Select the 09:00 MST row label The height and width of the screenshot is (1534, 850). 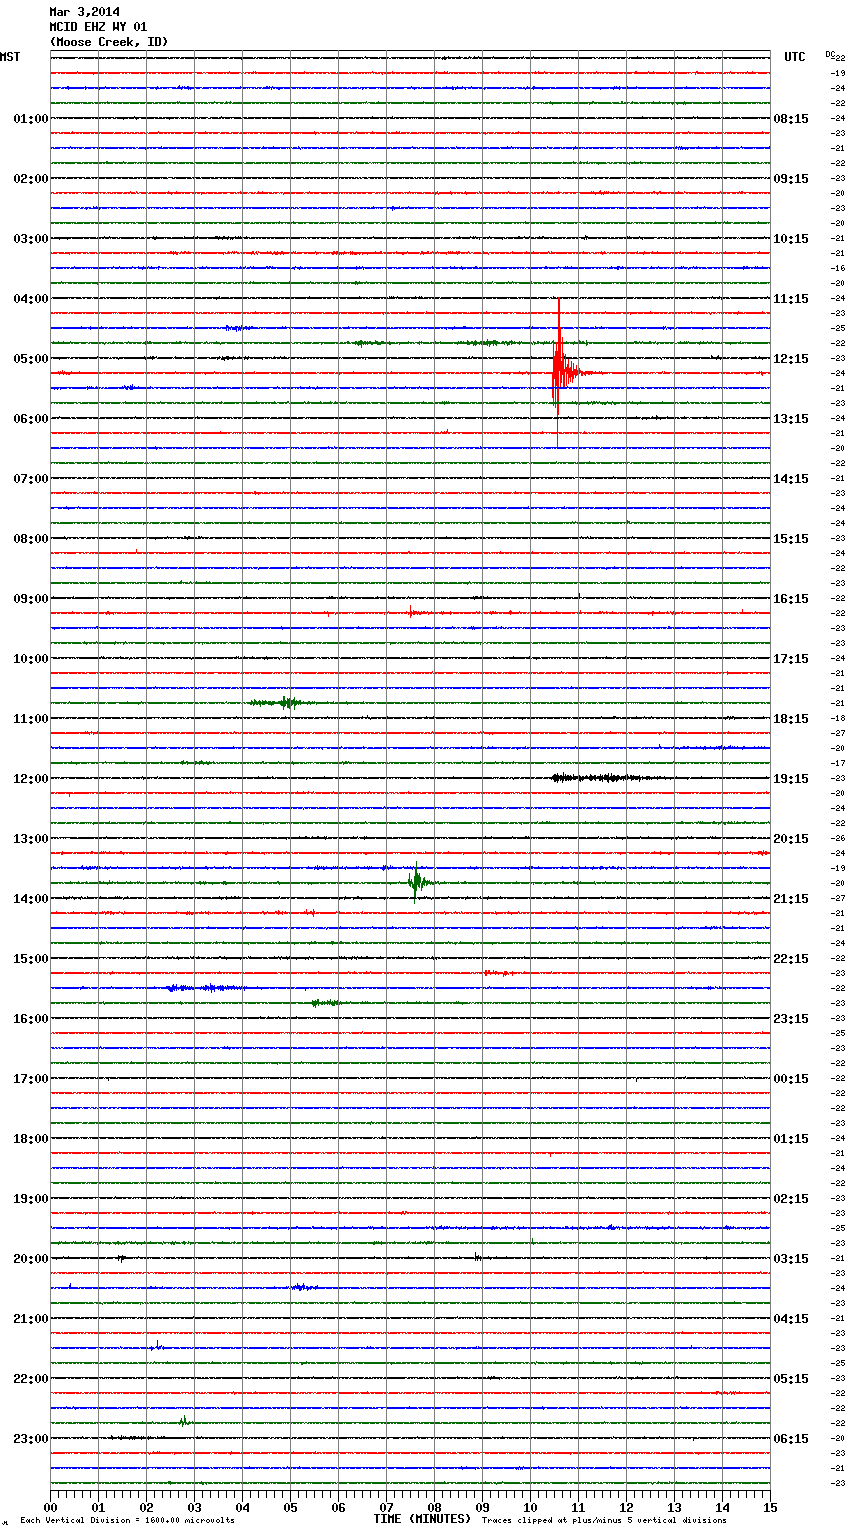coord(31,599)
